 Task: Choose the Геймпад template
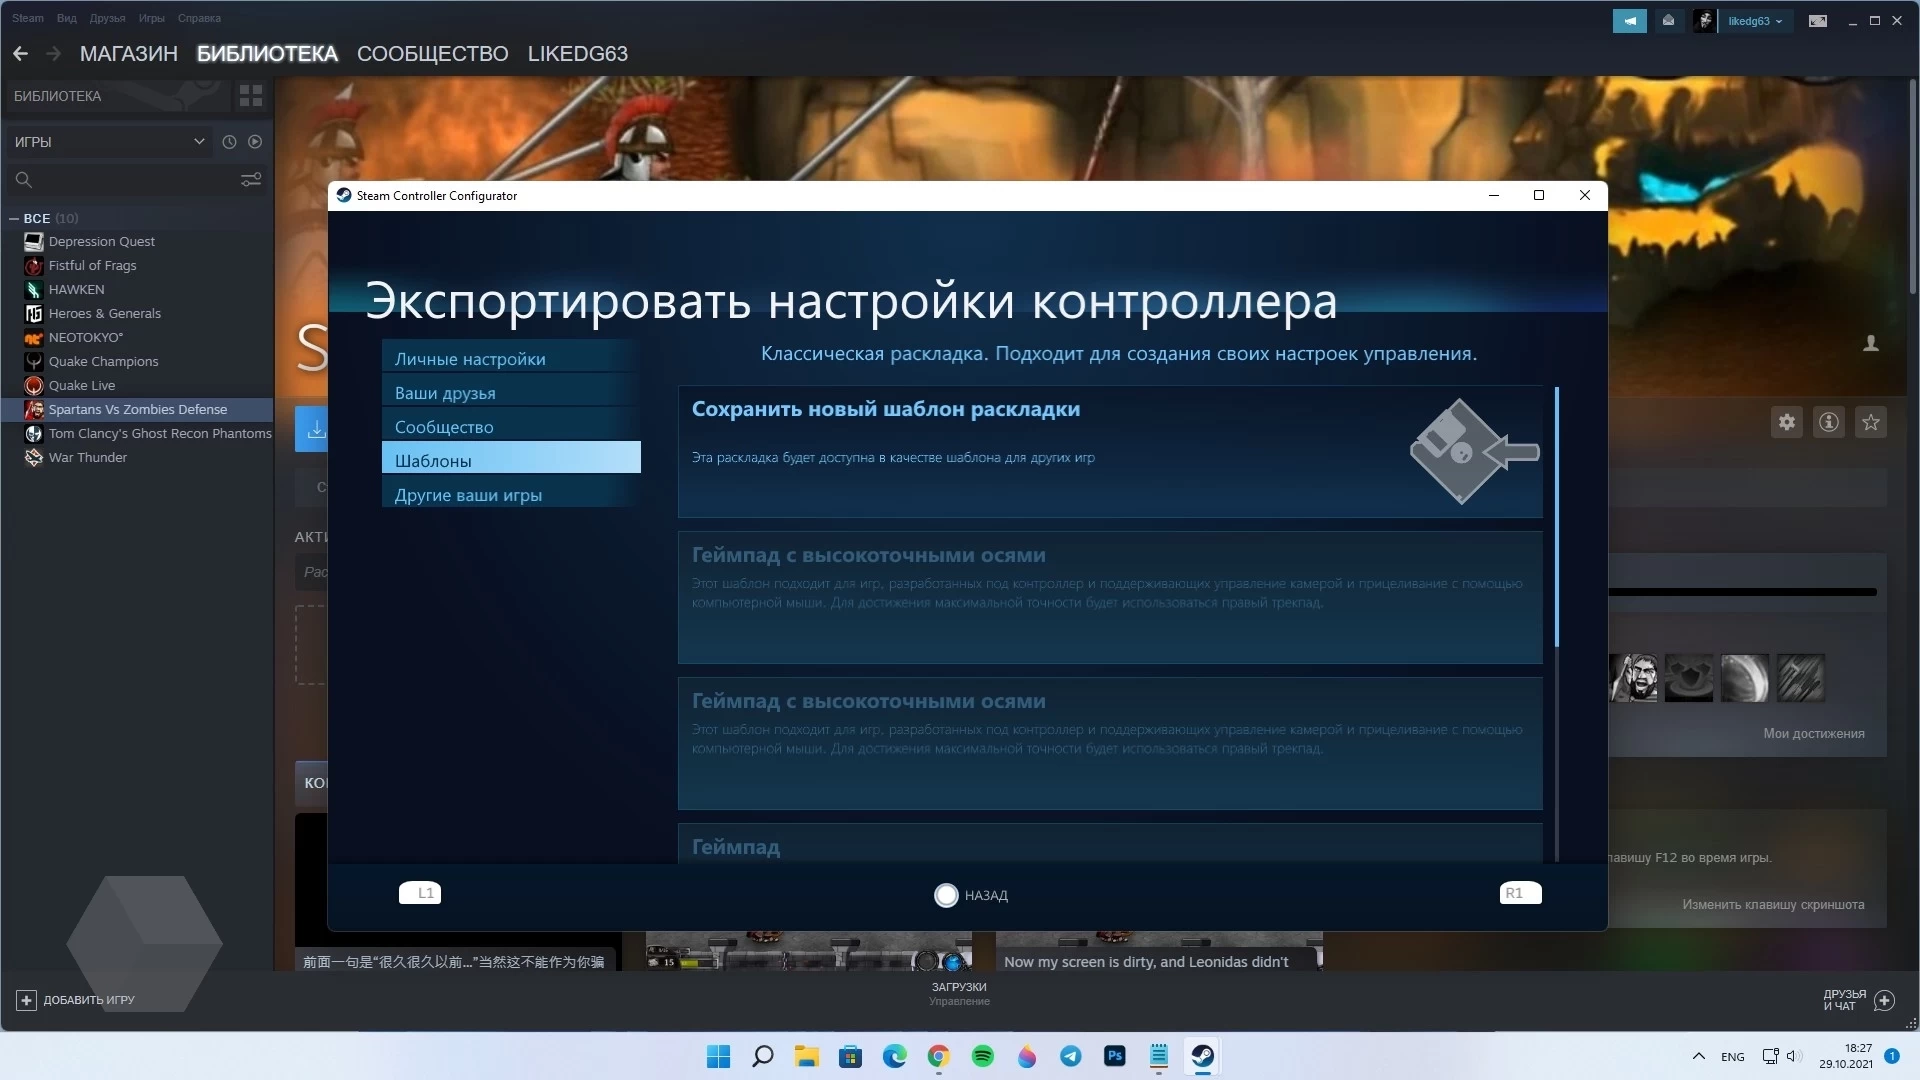click(1110, 844)
